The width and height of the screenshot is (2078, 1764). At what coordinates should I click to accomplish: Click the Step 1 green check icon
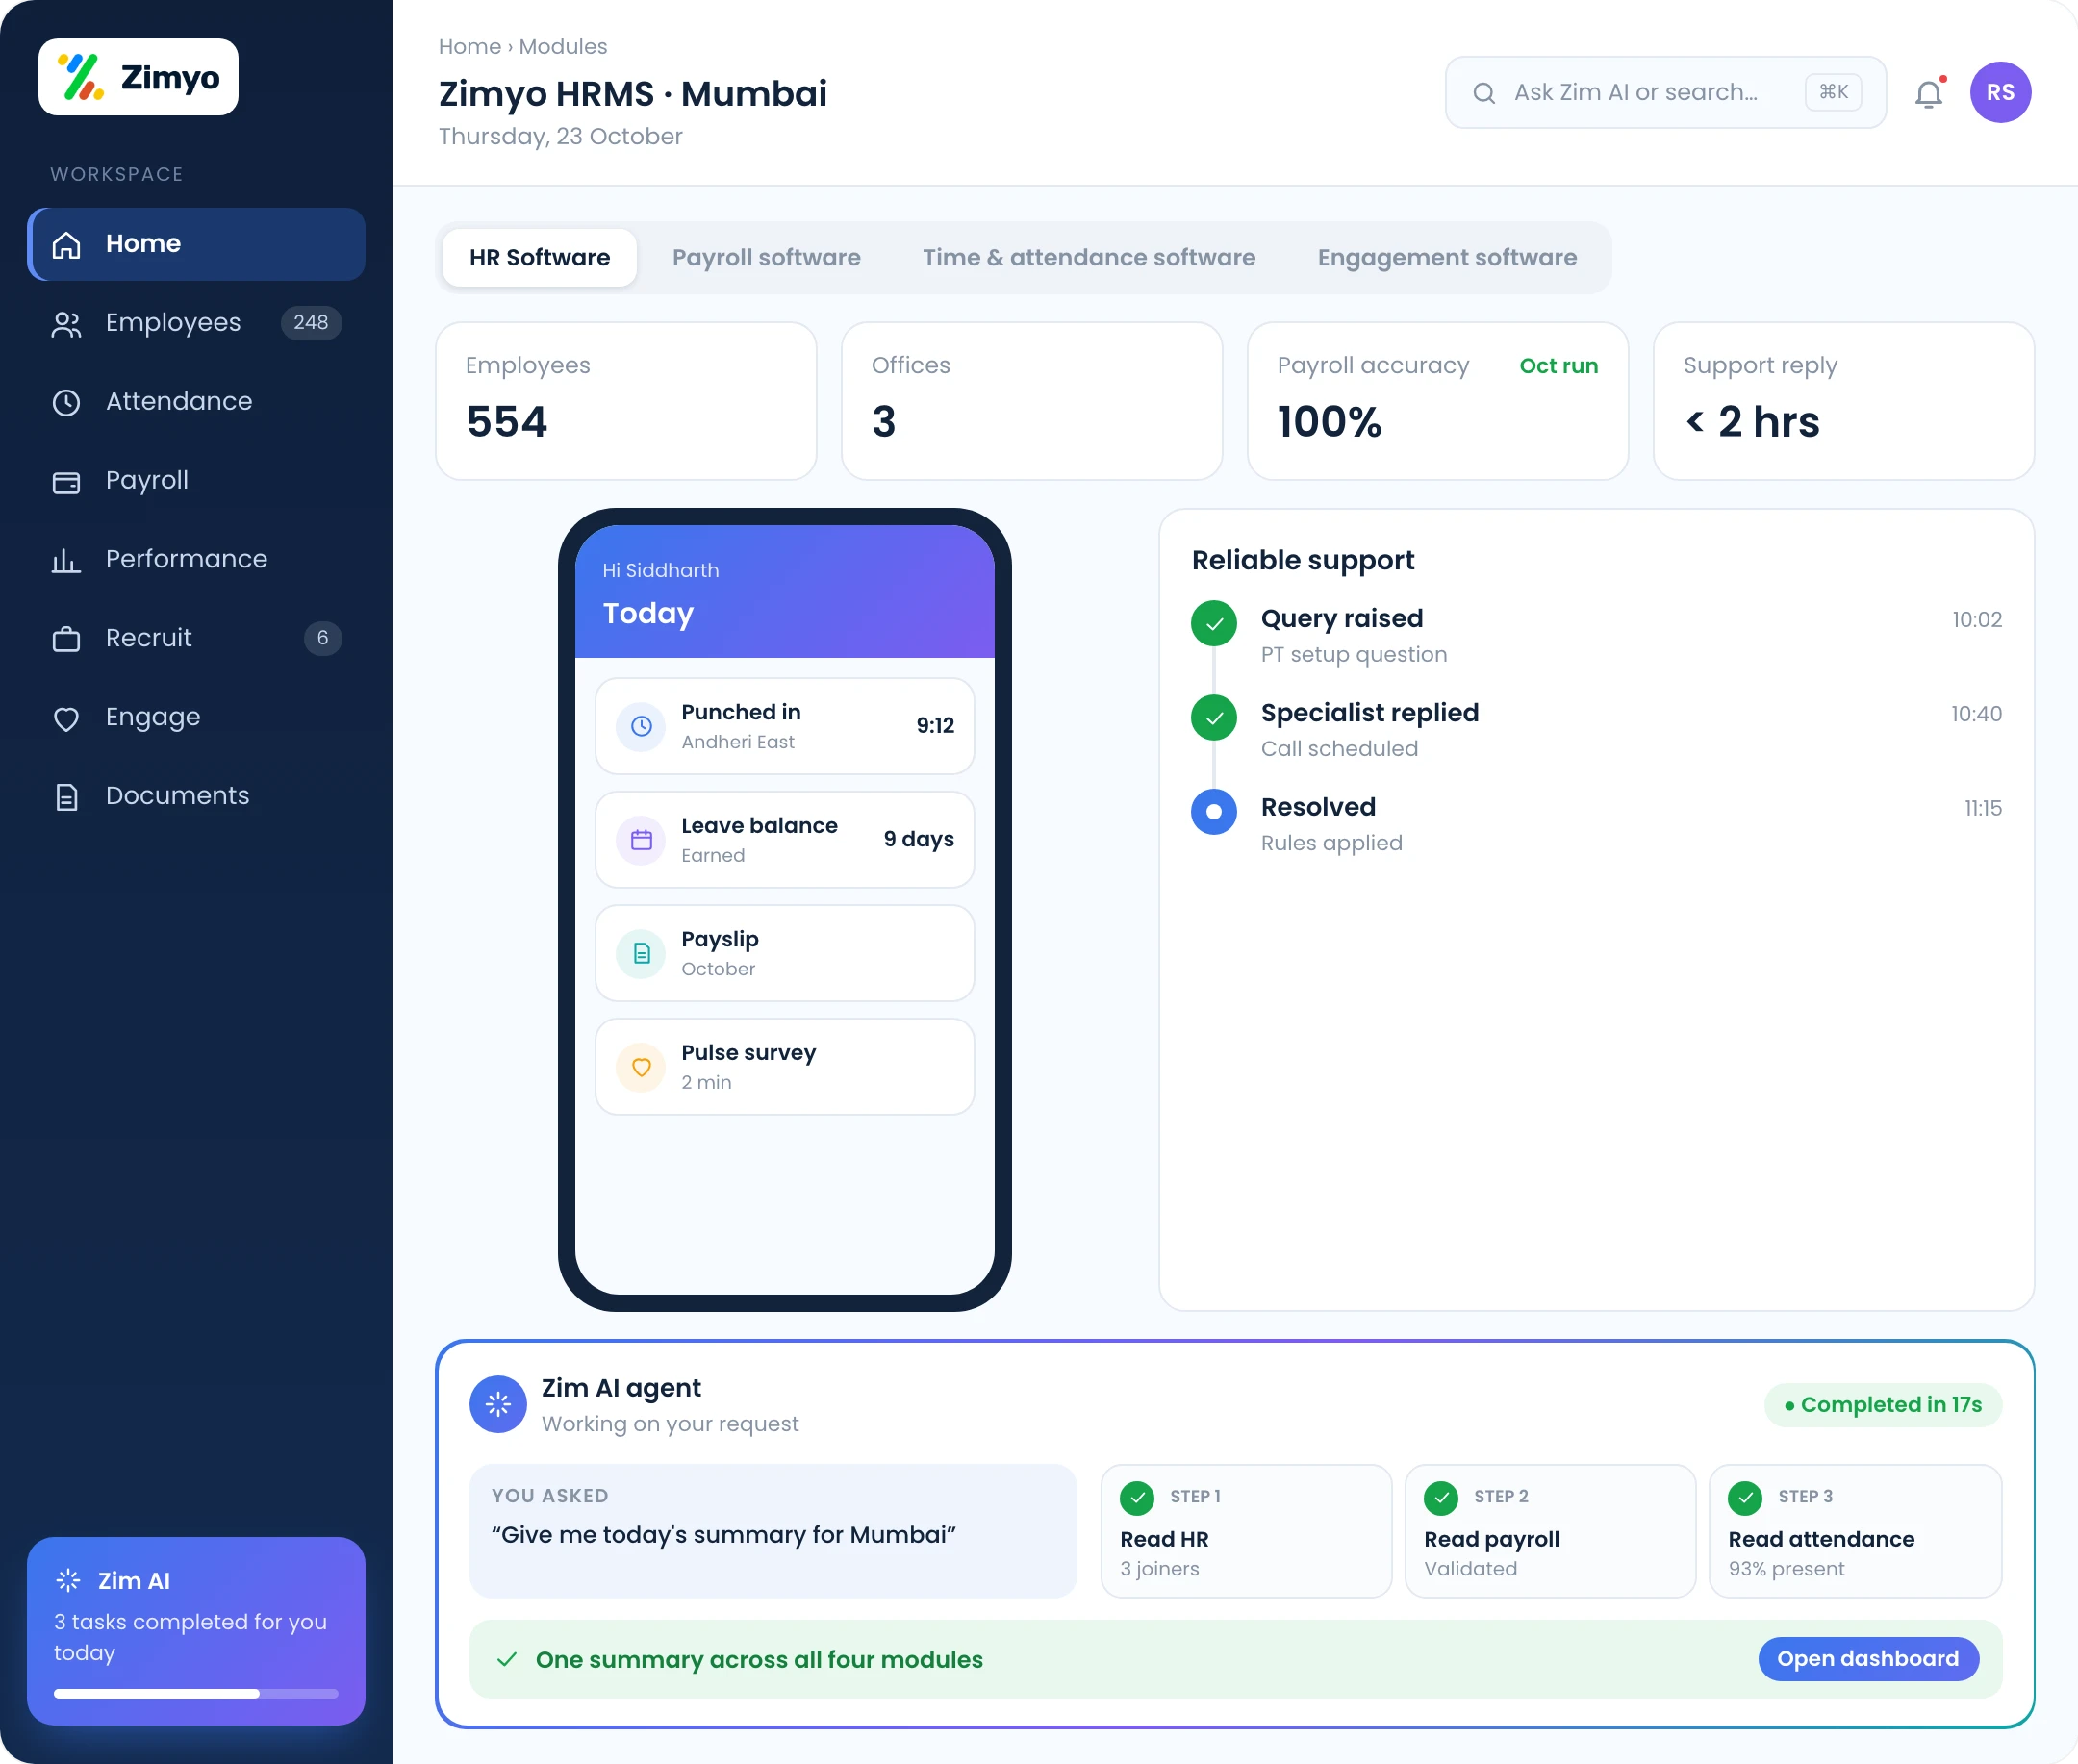1137,1497
